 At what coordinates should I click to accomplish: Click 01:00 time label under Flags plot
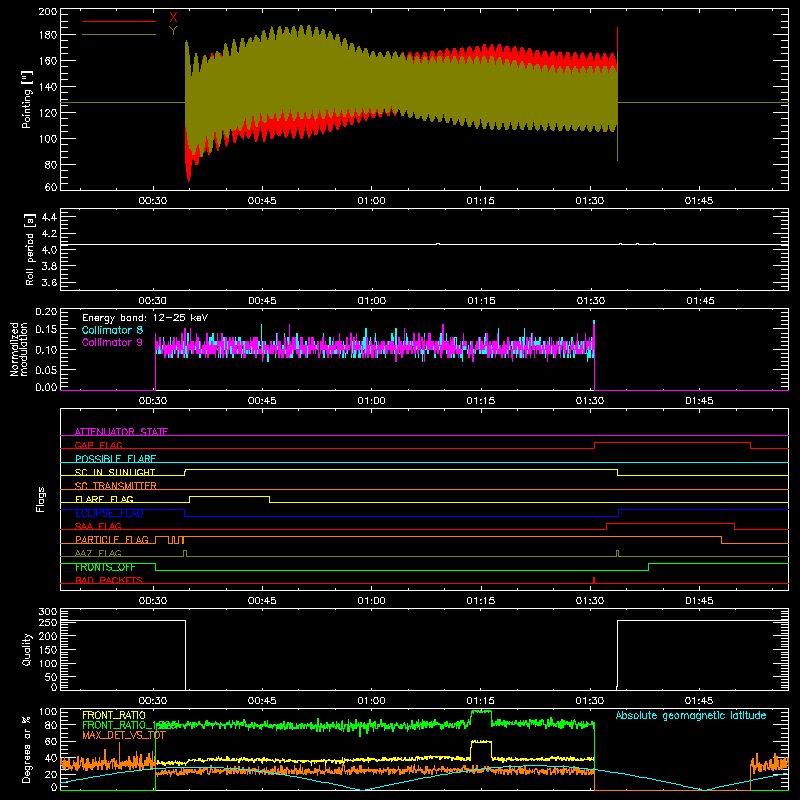pyautogui.click(x=371, y=601)
